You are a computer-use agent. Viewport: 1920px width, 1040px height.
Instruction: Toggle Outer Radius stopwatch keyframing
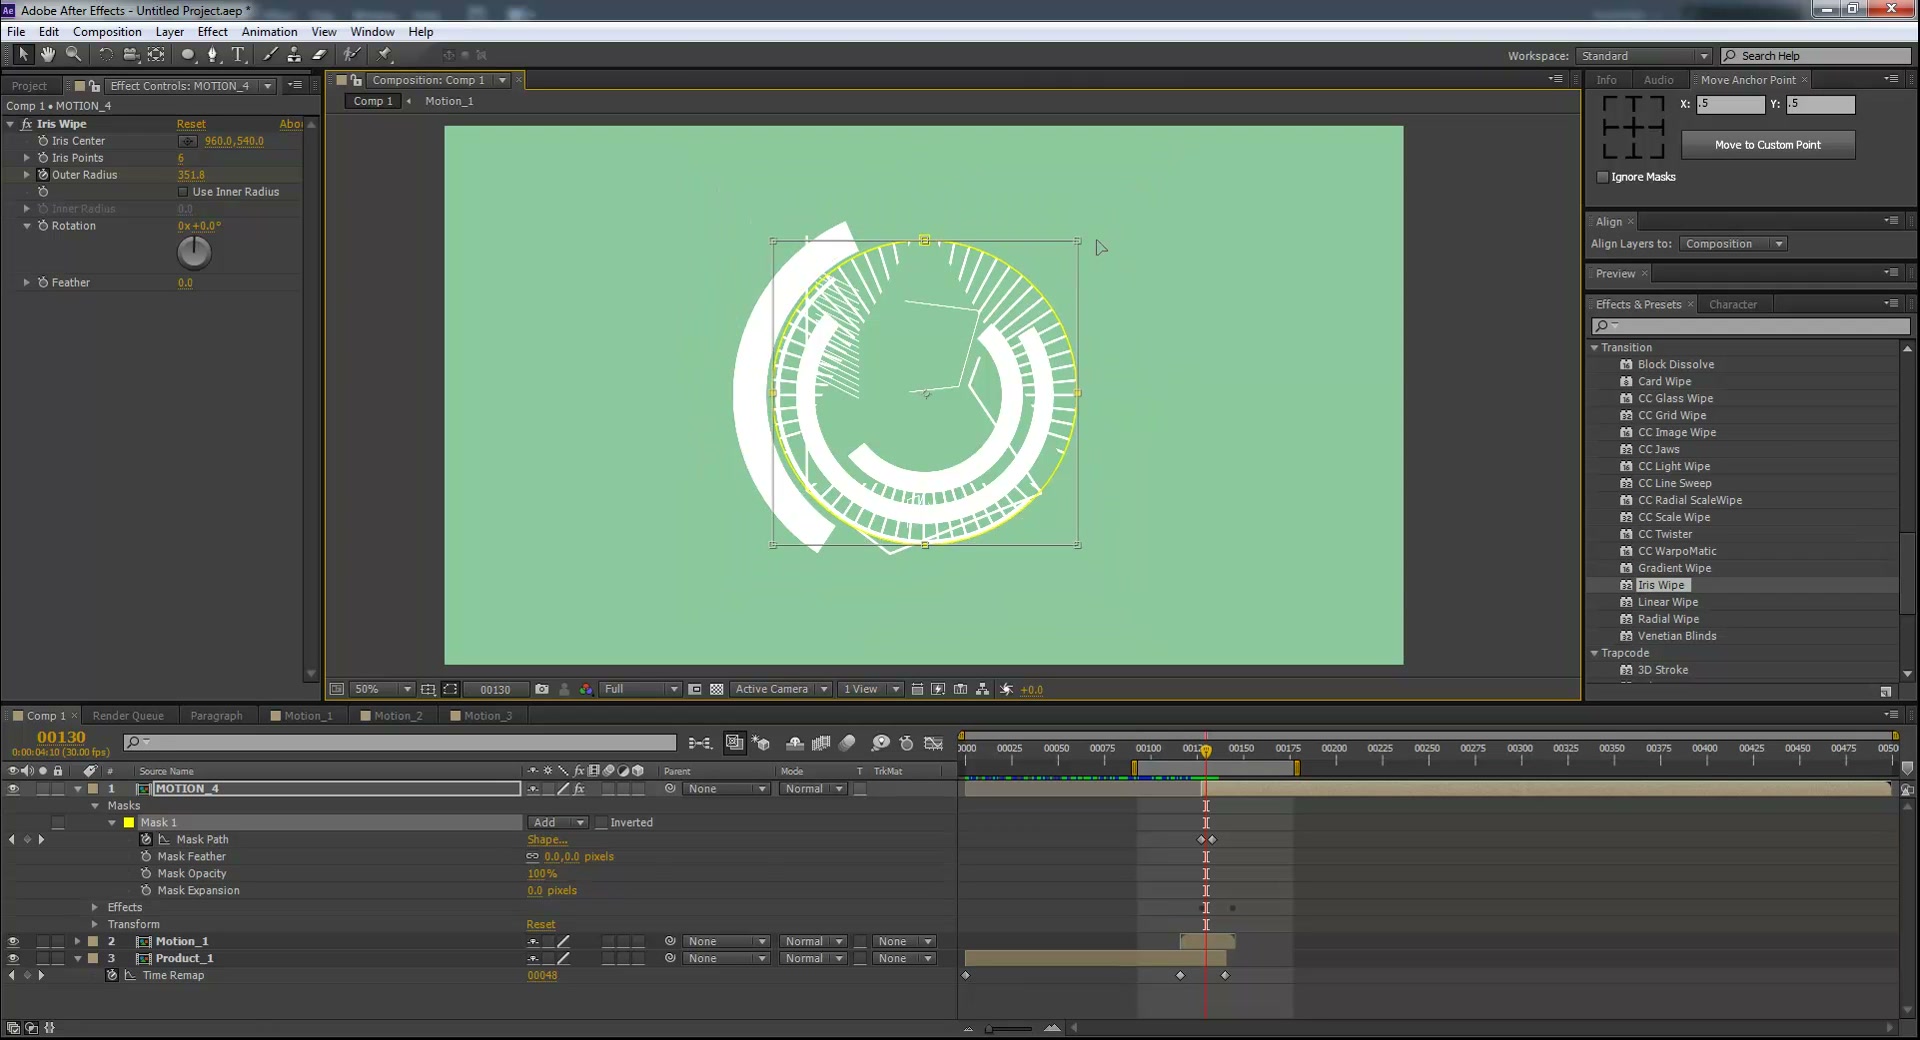43,175
